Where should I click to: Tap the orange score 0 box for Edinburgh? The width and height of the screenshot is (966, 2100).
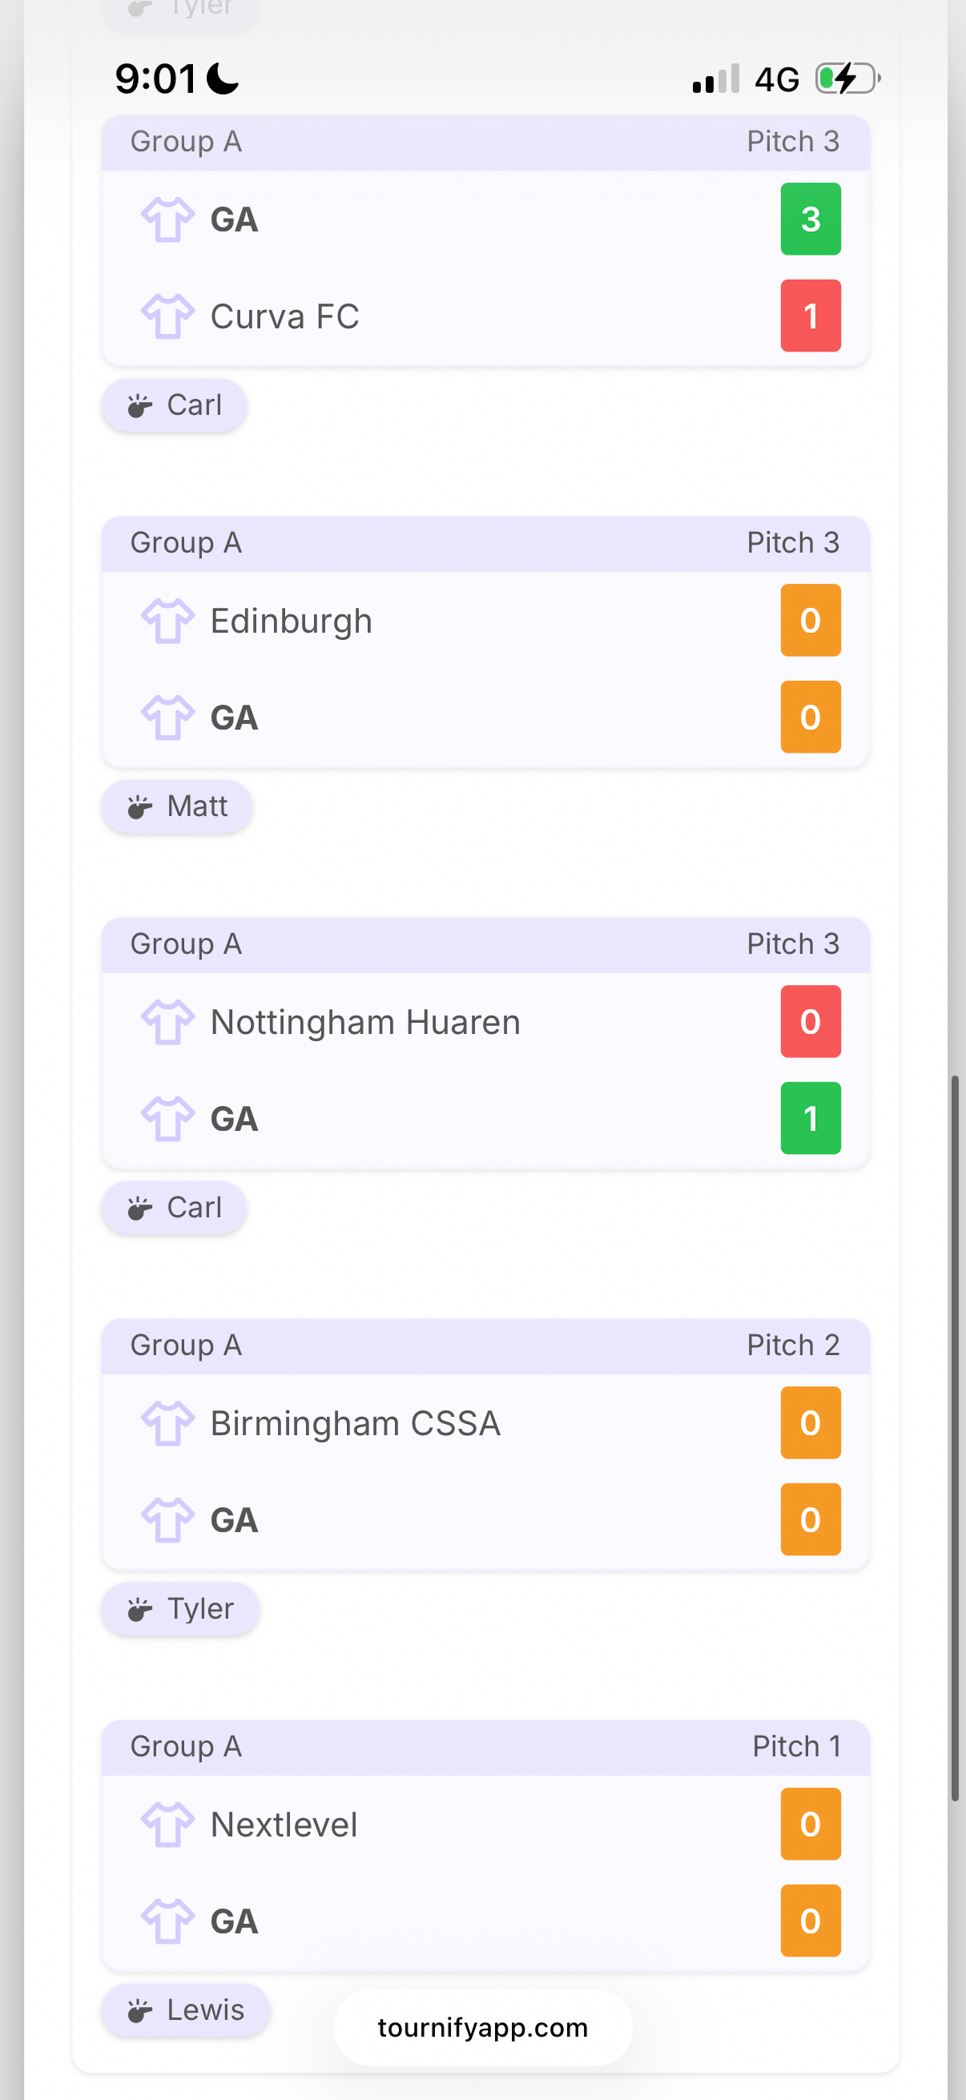point(810,620)
